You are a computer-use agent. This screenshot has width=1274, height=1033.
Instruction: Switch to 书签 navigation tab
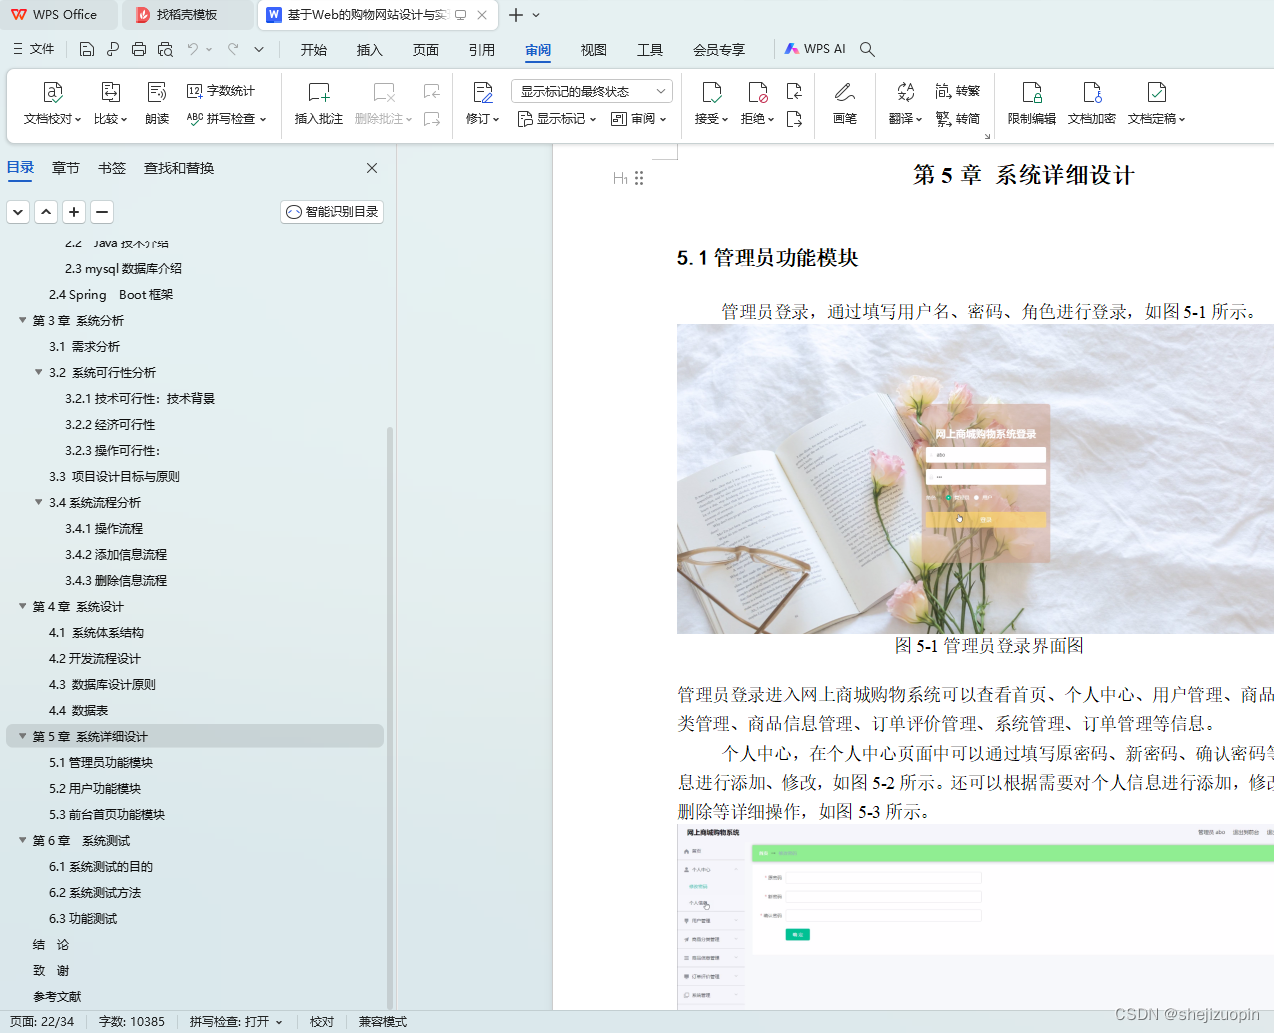pyautogui.click(x=112, y=168)
